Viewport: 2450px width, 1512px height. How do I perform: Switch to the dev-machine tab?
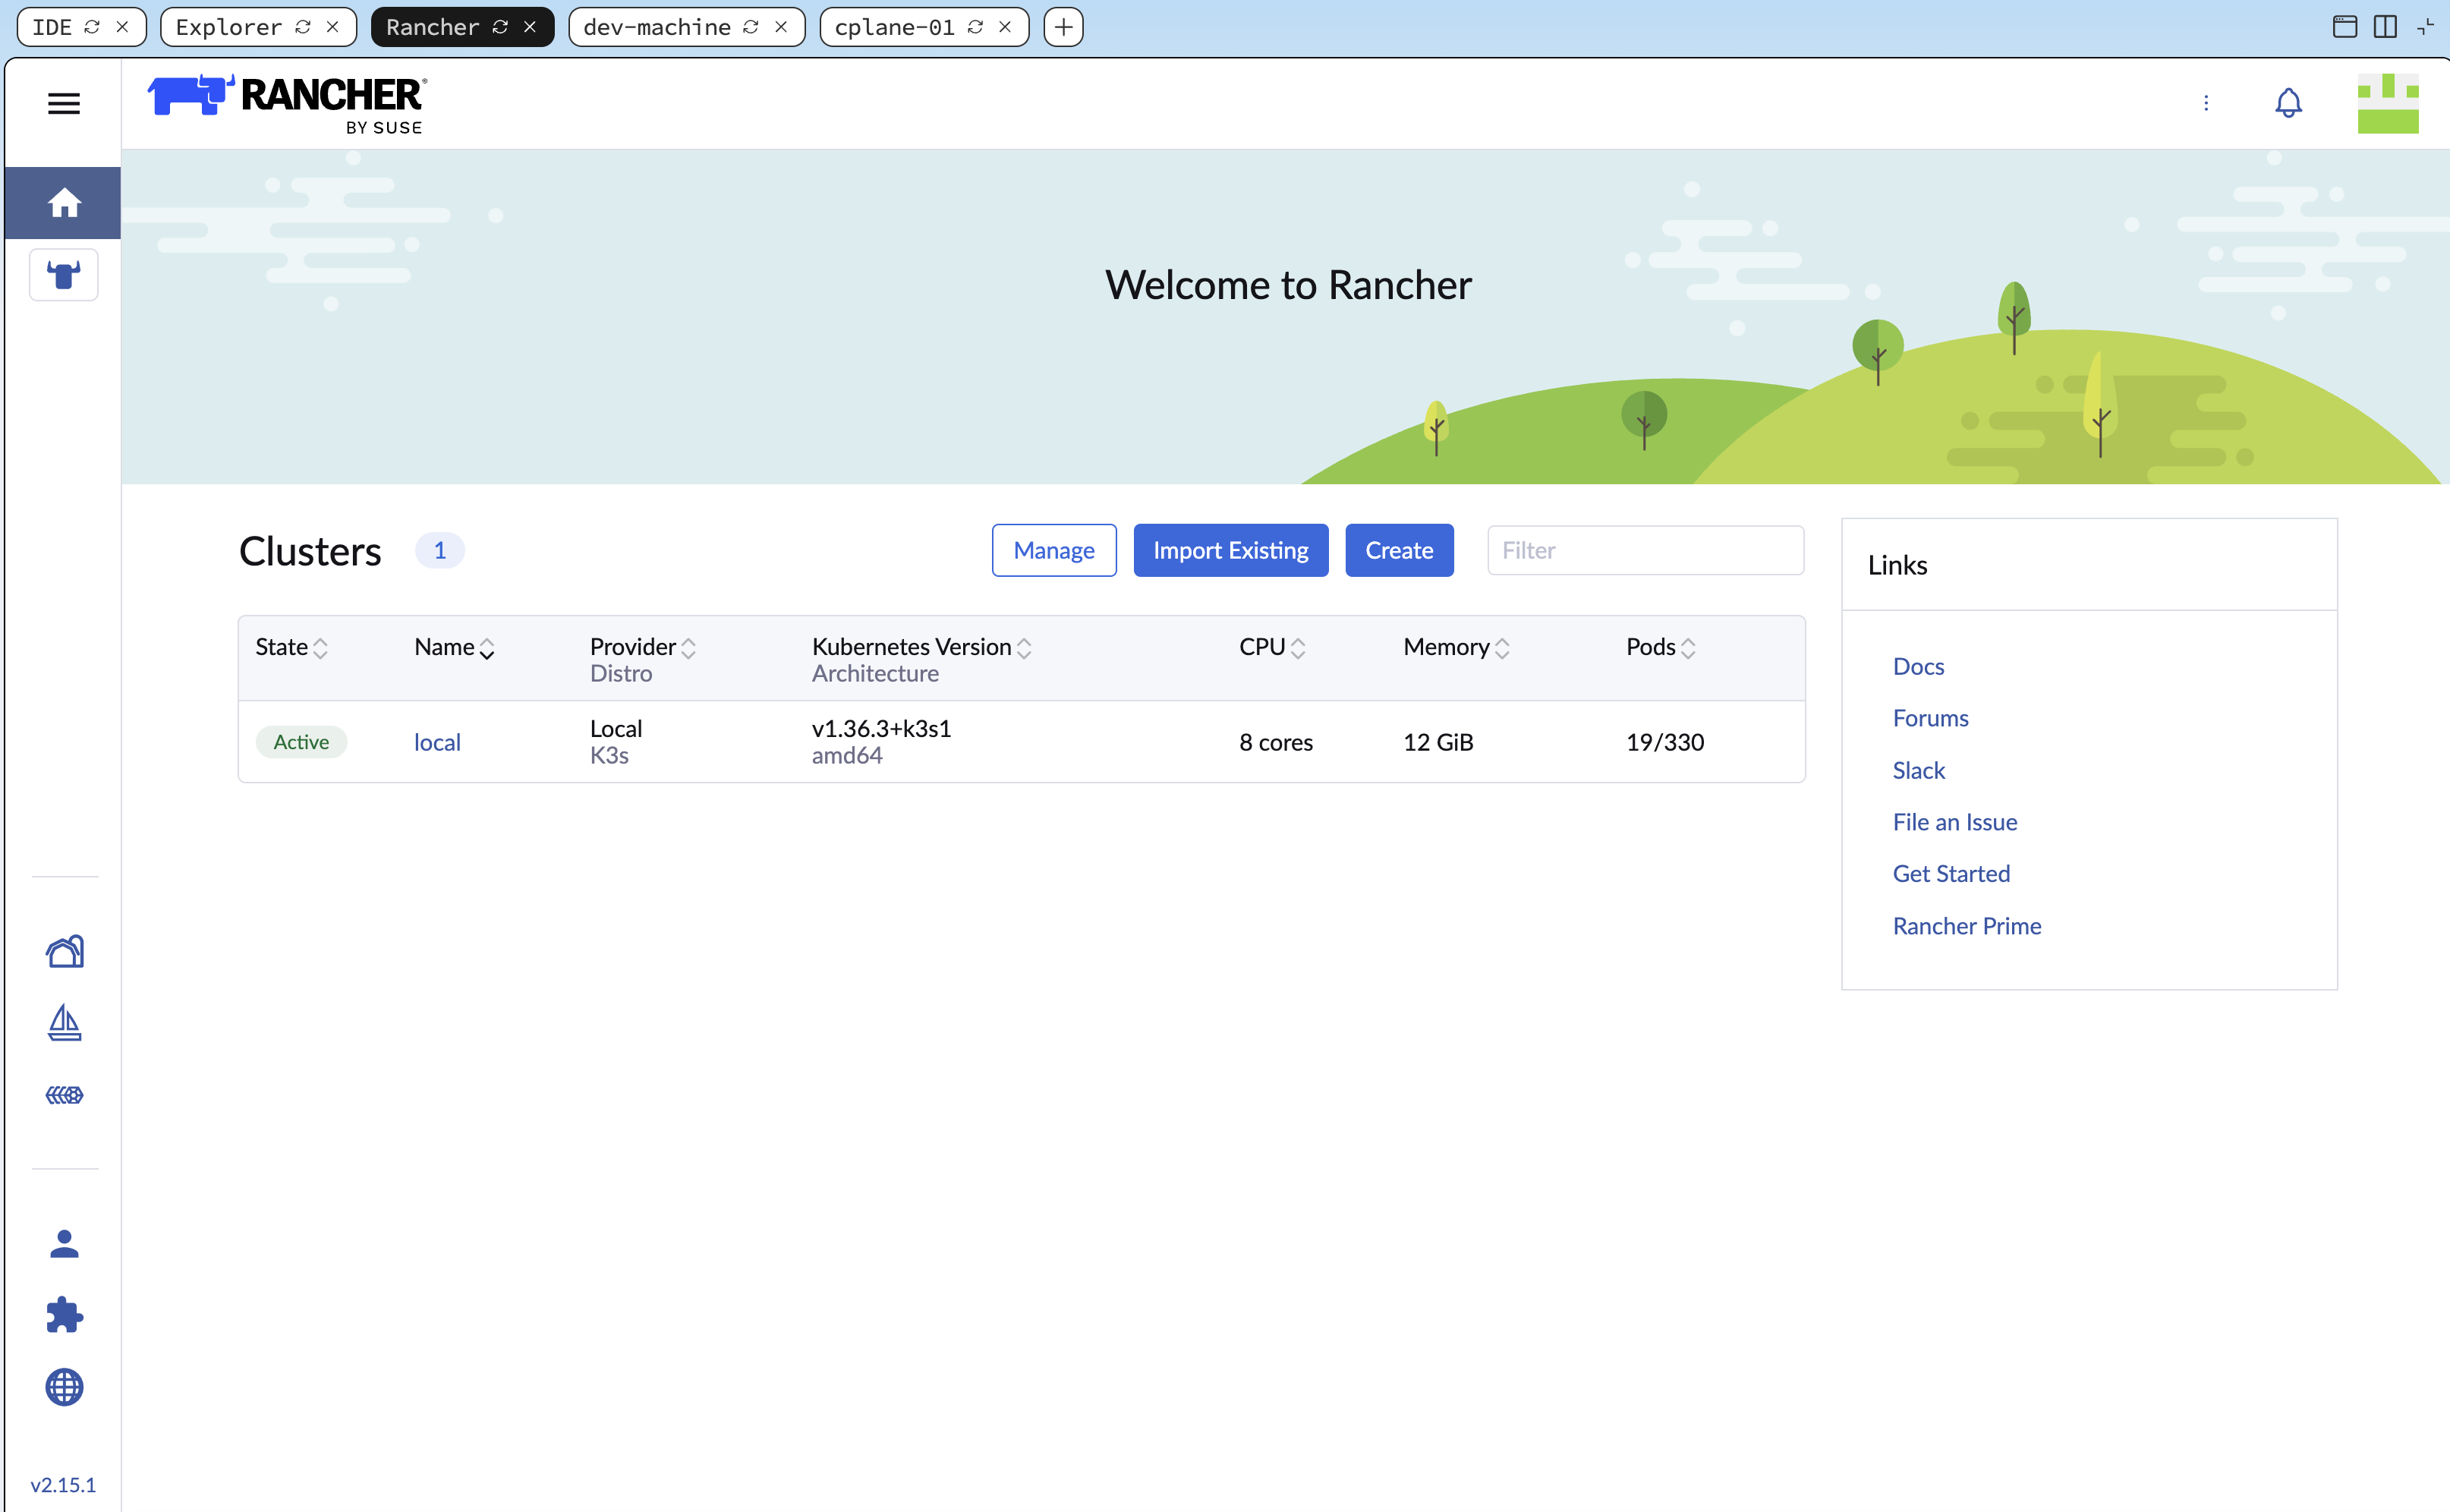[657, 27]
